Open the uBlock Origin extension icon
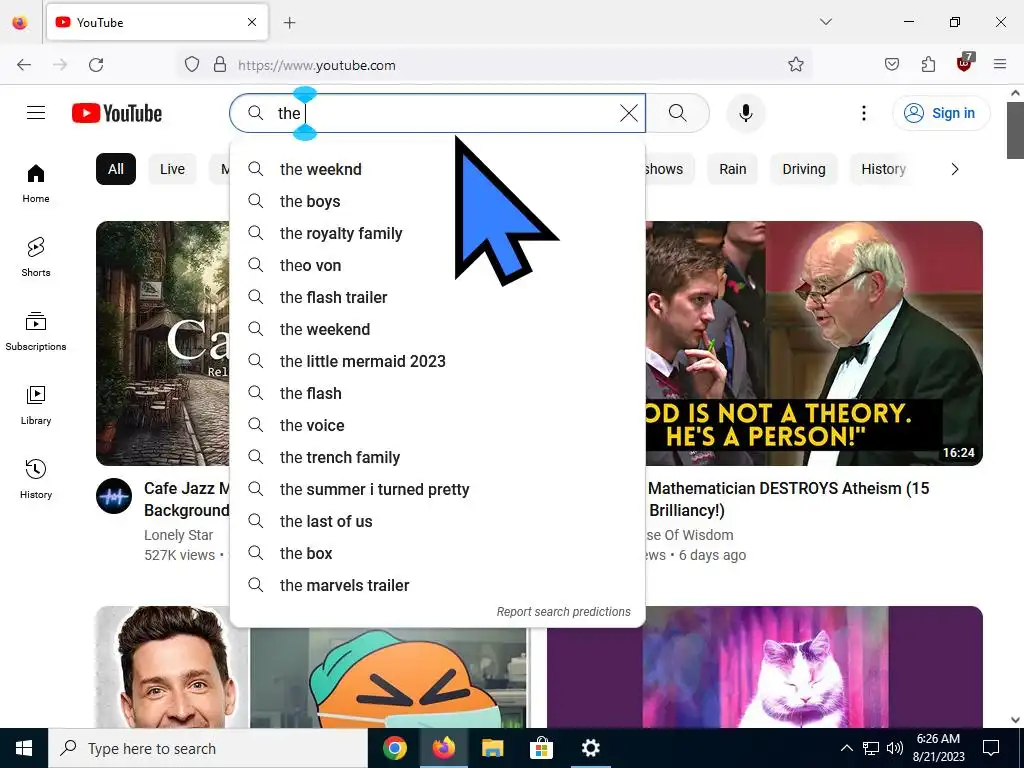 click(965, 63)
